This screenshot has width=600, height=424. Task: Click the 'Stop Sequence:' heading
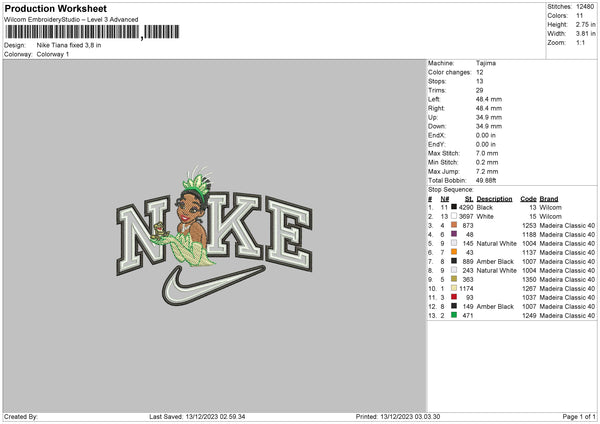(x=451, y=190)
